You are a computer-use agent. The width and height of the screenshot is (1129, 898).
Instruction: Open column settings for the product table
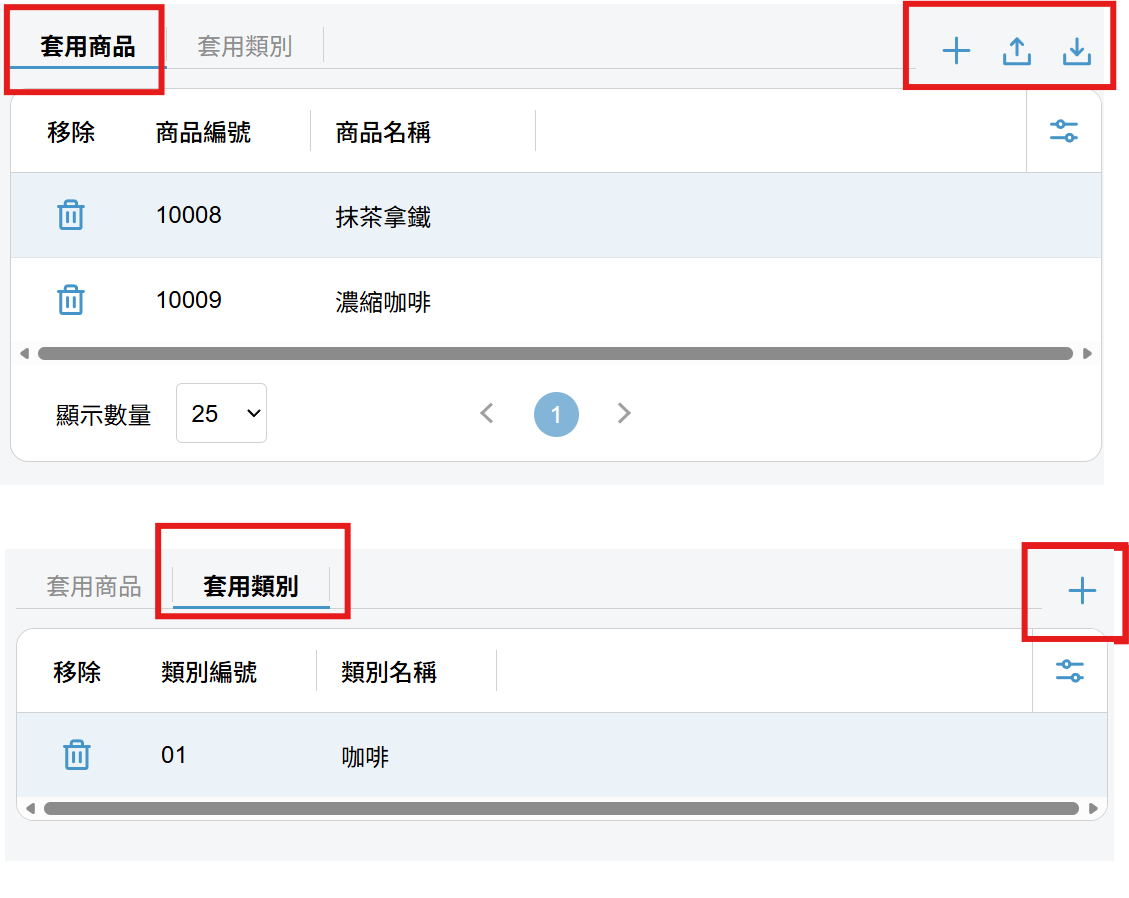[x=1063, y=131]
